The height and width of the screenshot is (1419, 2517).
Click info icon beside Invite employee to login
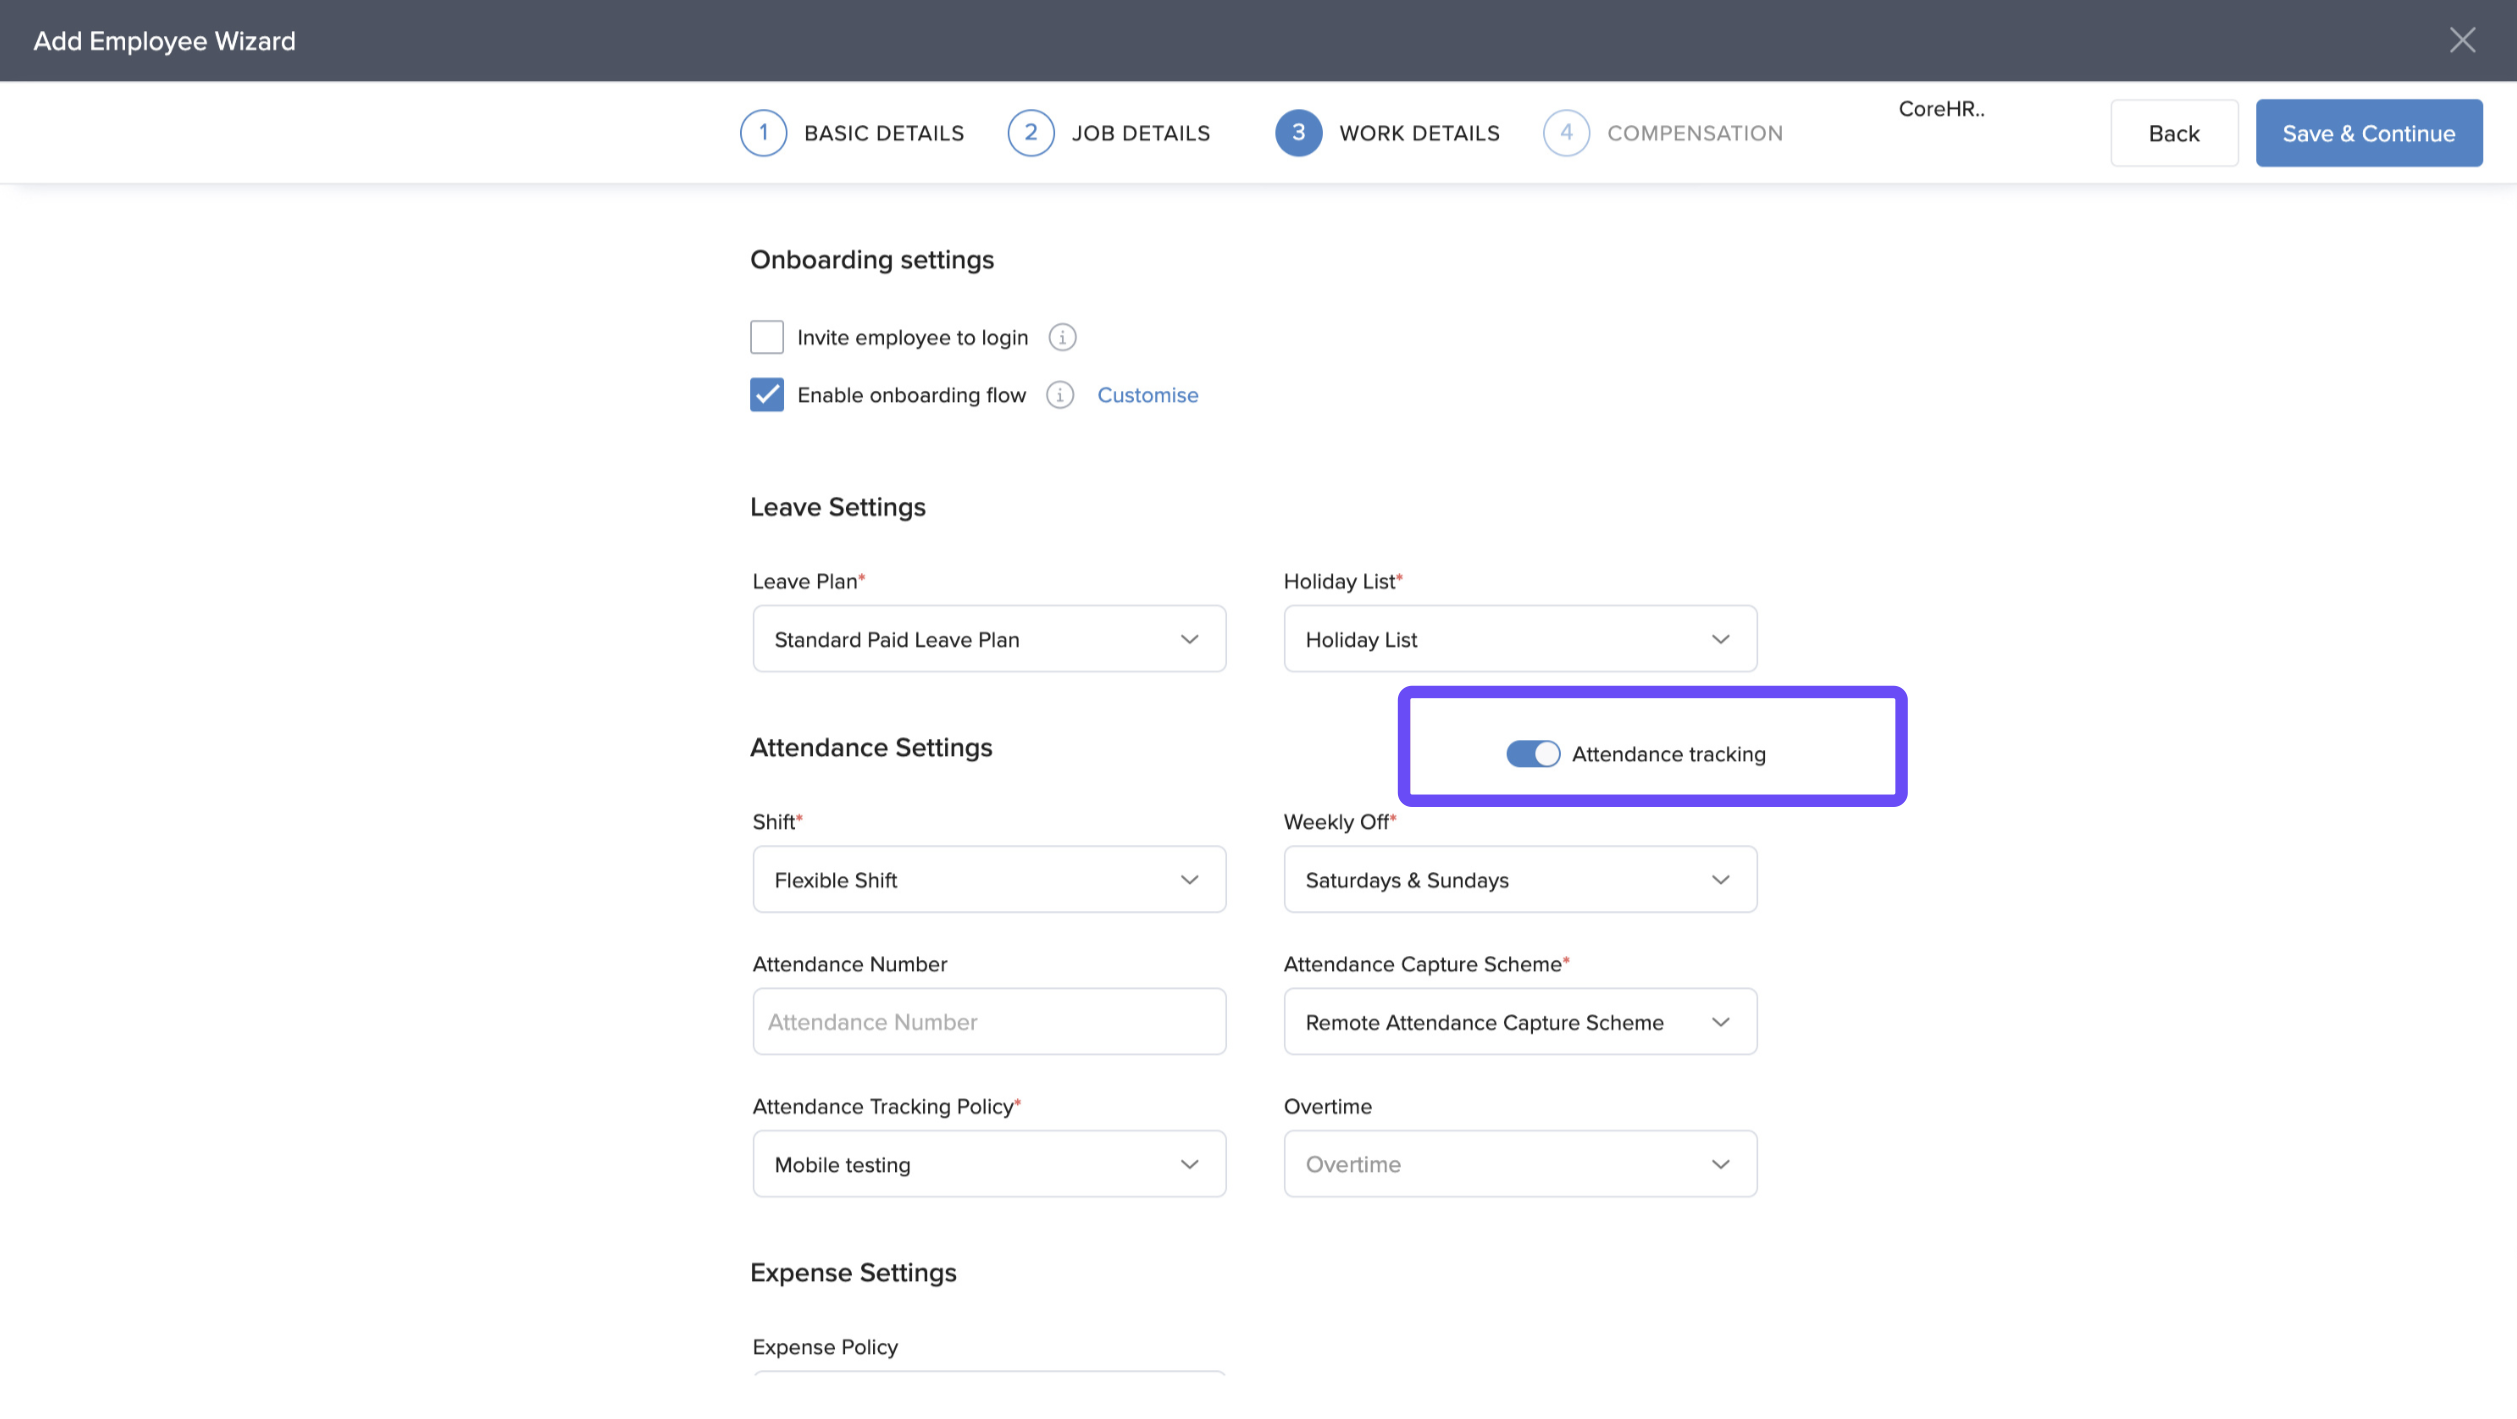pos(1062,338)
